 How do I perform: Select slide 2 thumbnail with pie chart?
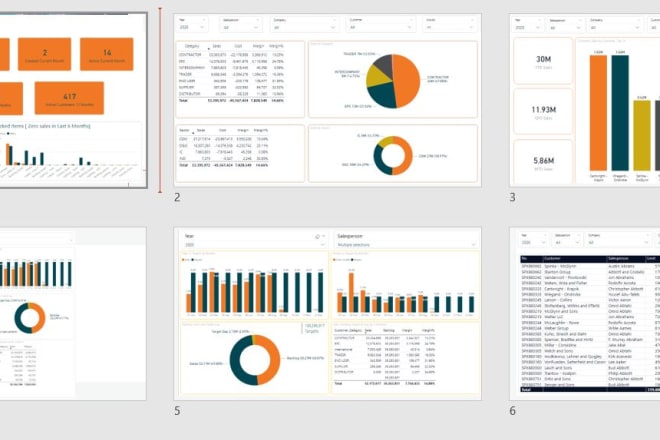coord(327,100)
